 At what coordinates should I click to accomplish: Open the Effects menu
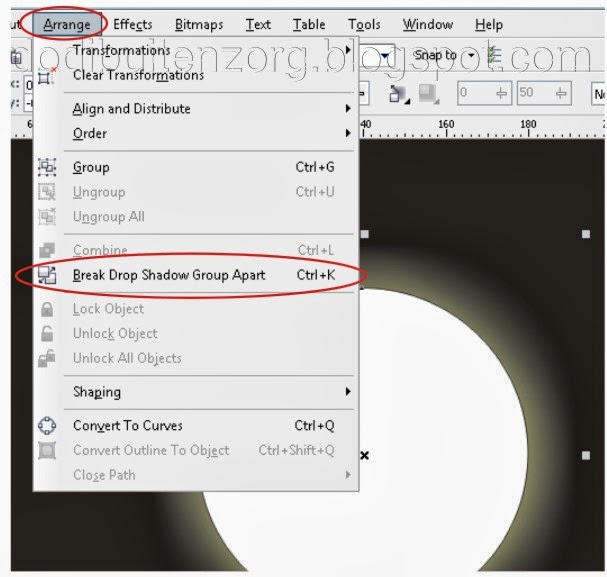coord(132,24)
